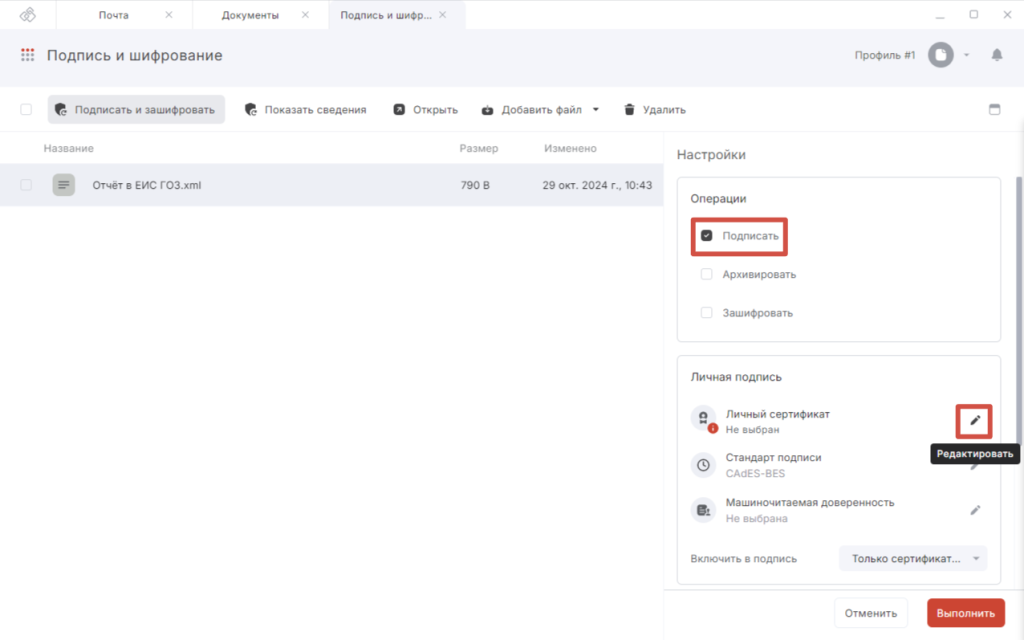Open the profile dropdown arrow
This screenshot has height=640, width=1024.
point(967,55)
